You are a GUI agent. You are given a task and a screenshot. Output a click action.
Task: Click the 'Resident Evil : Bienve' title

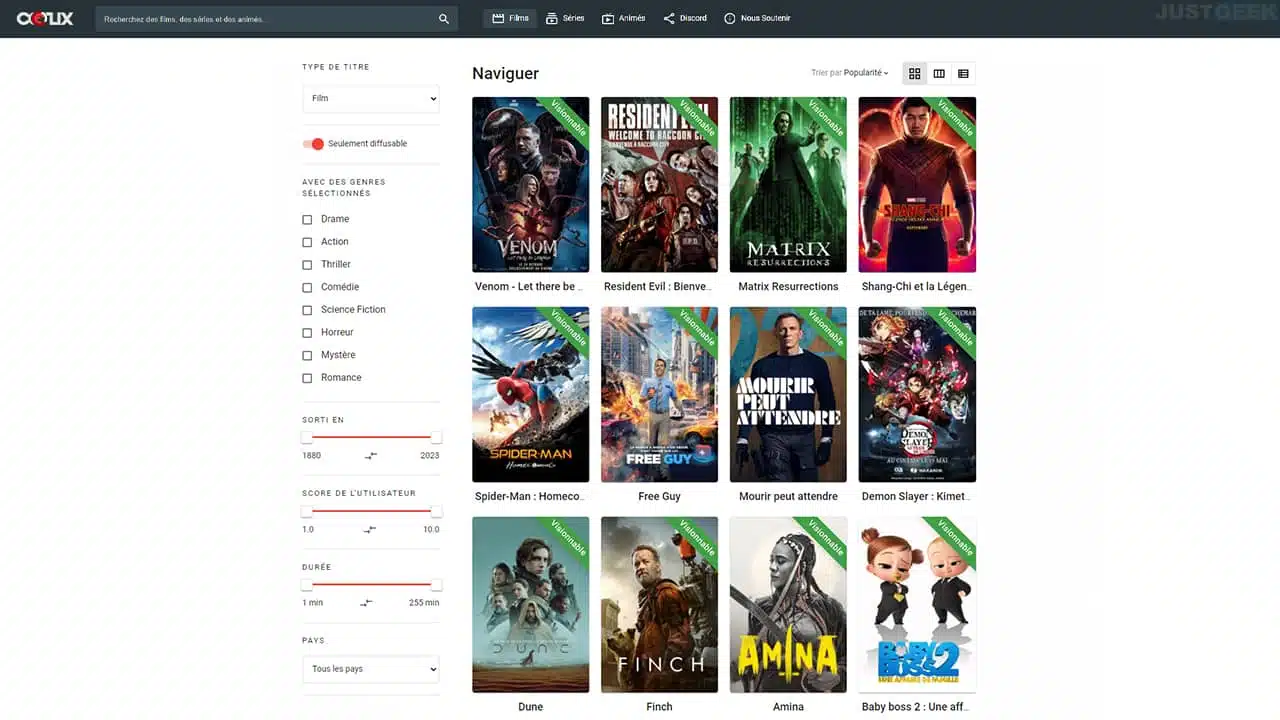[x=659, y=287]
